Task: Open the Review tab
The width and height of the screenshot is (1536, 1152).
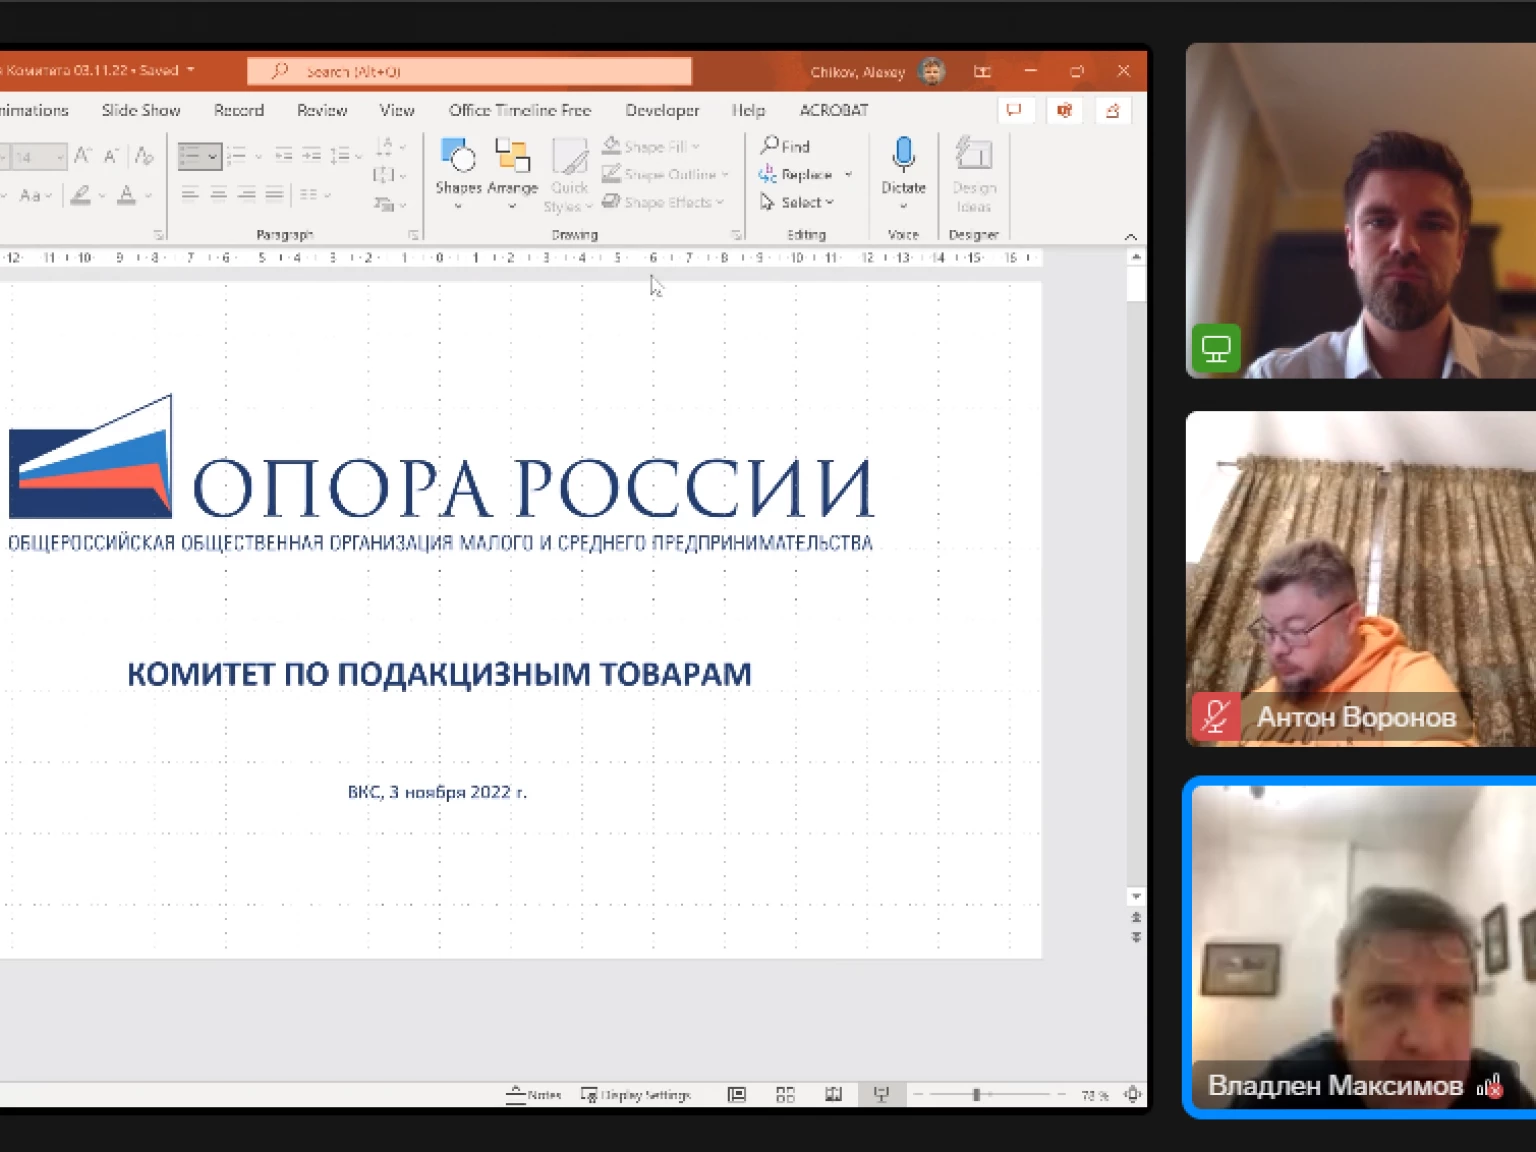Action: 322,110
